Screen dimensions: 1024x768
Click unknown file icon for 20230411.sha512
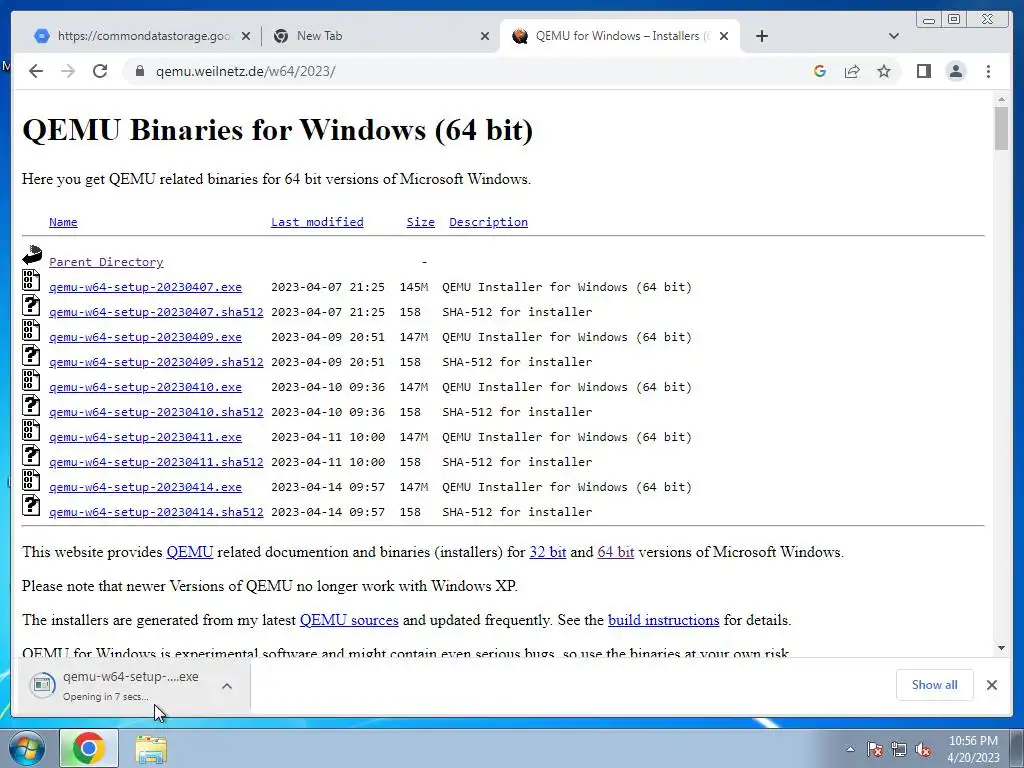coord(31,455)
